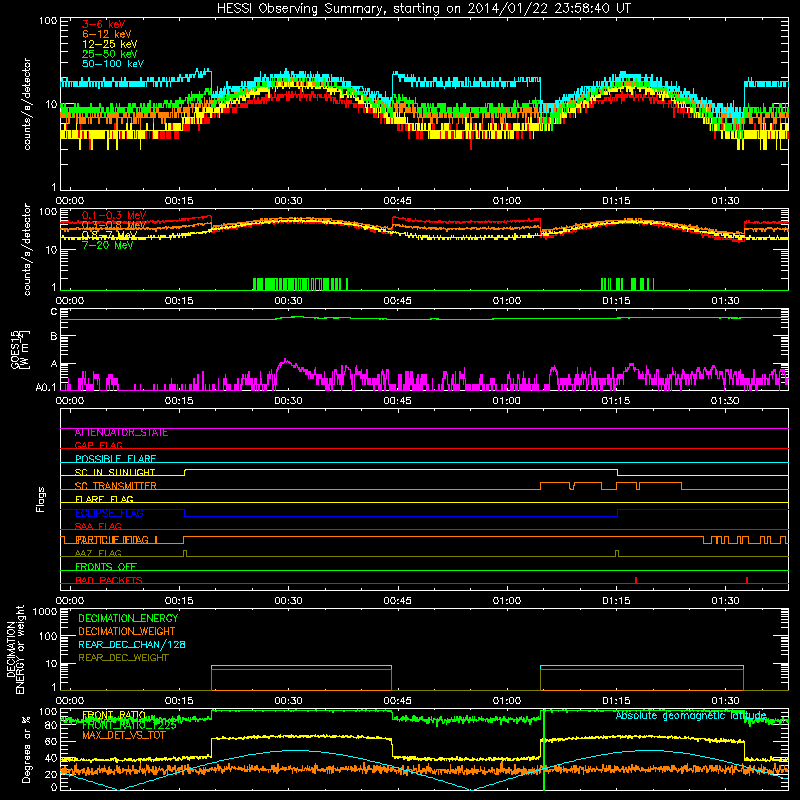800x800 pixels.
Task: Click the HESSI Observing Summary title text
Action: pos(423,9)
